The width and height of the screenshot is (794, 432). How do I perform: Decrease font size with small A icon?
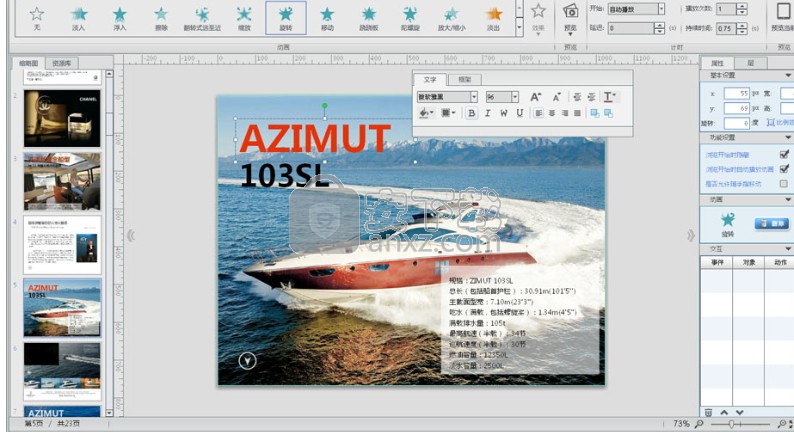pyautogui.click(x=557, y=97)
